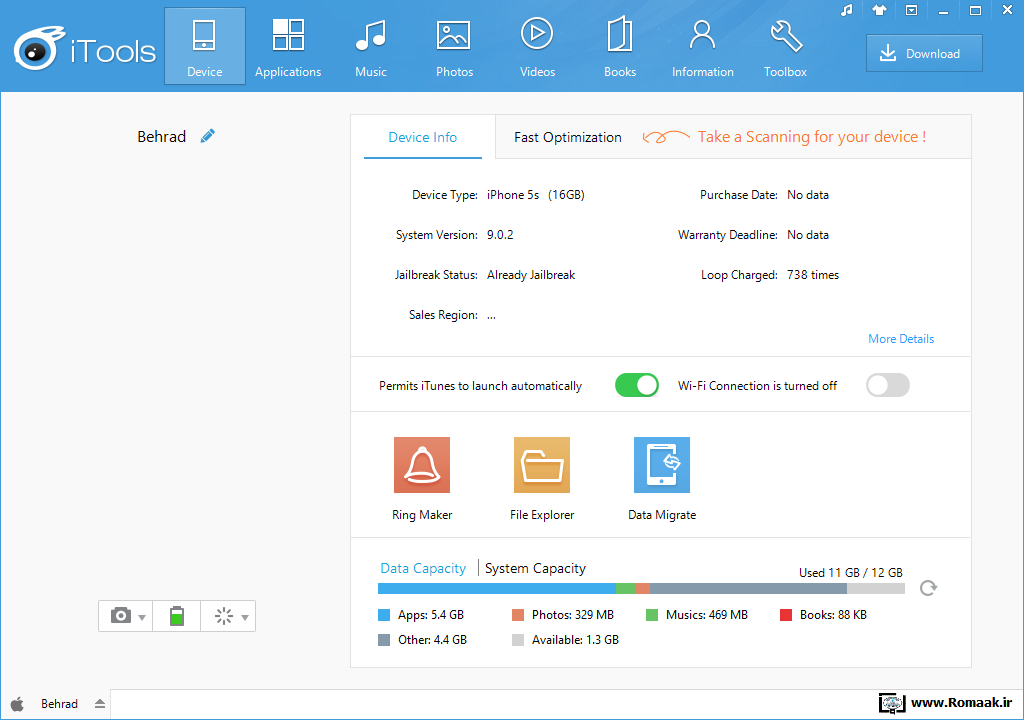Expand the reboot options dropdown arrow
Image resolution: width=1024 pixels, height=720 pixels.
(245, 617)
